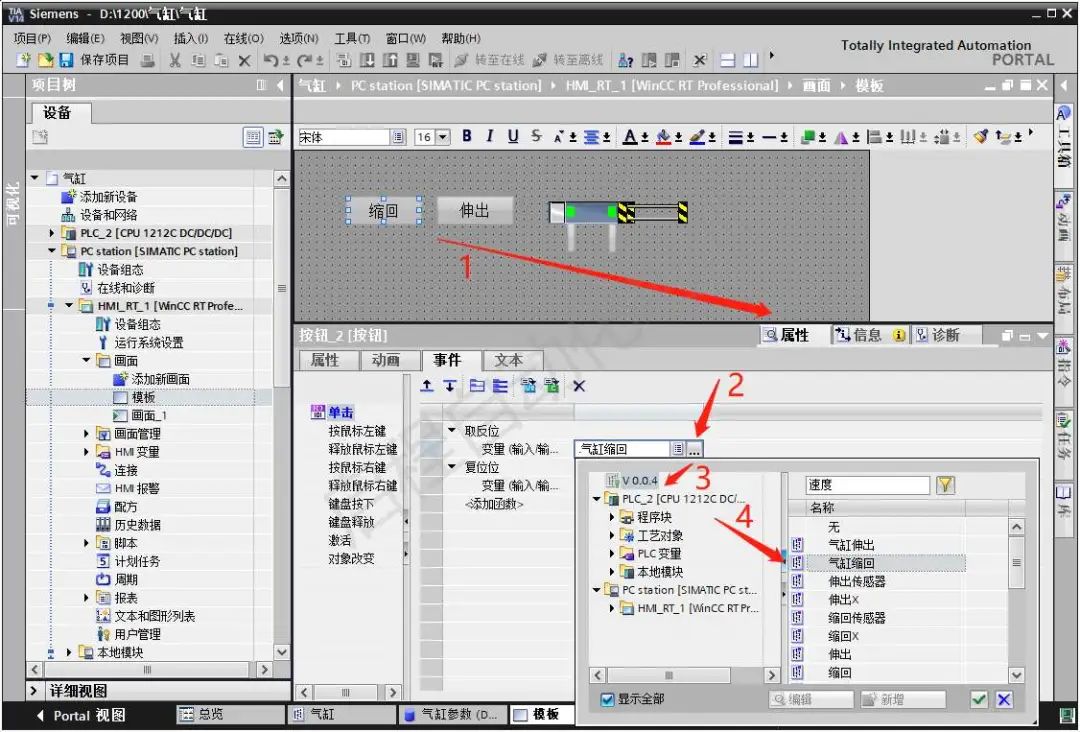Expand the 程序块 folder in tag picker
The height and width of the screenshot is (732, 1080).
click(612, 517)
